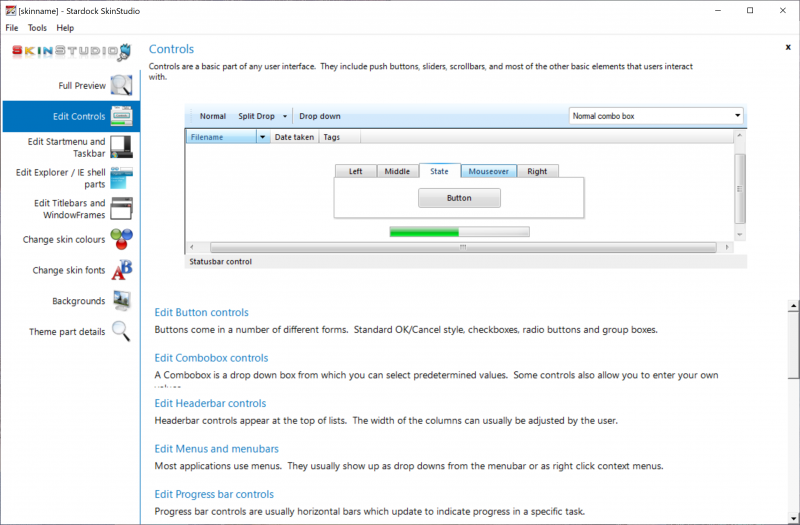Click the Date taken column header

pos(294,137)
